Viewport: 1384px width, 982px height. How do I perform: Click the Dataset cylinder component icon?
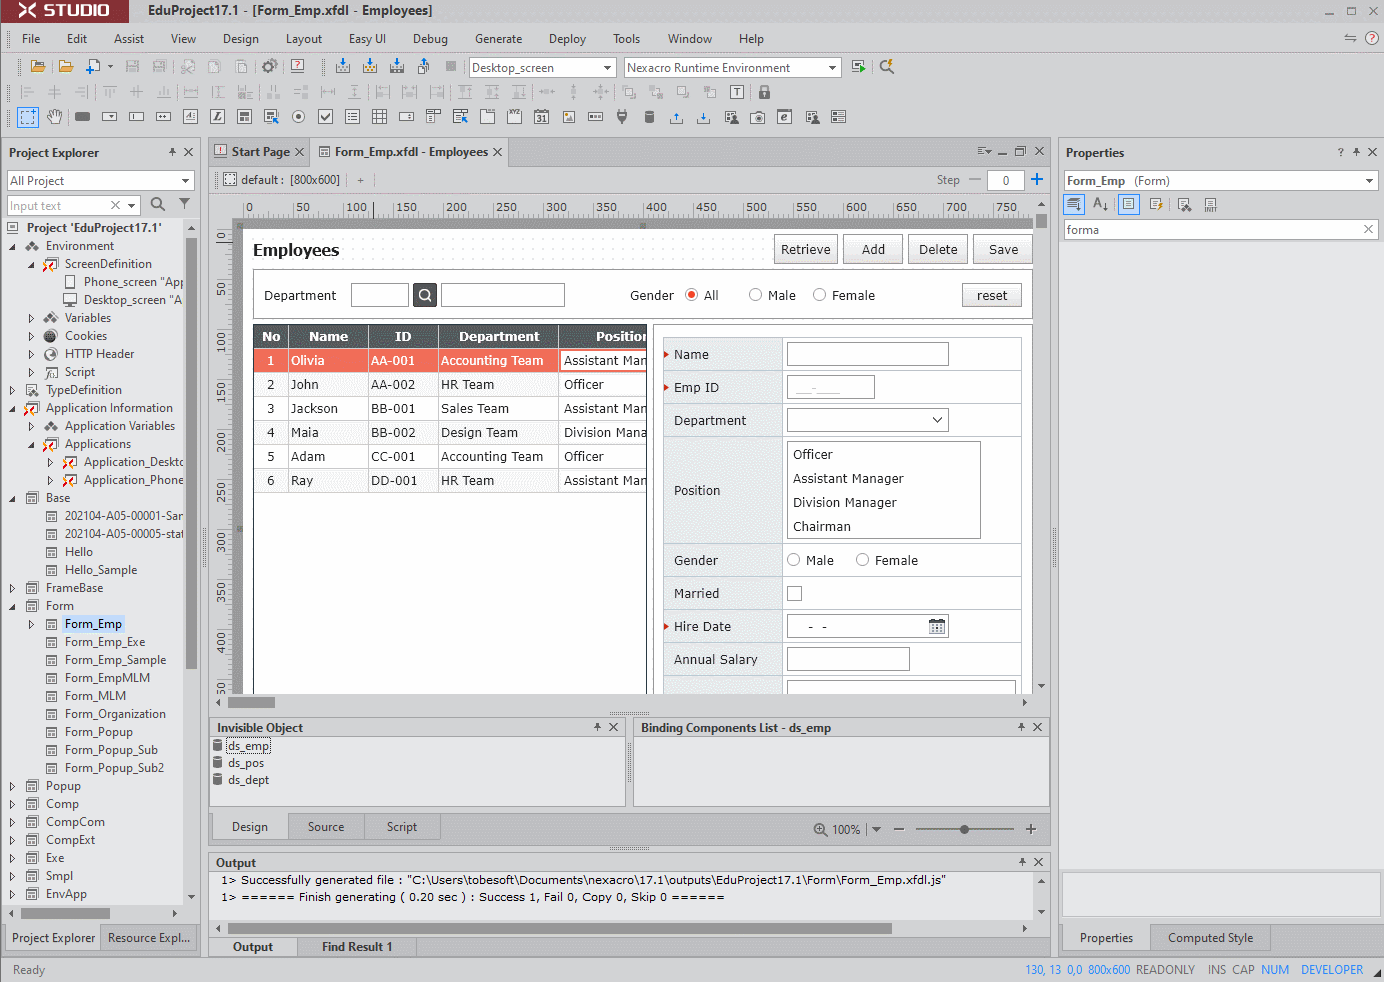click(x=649, y=117)
